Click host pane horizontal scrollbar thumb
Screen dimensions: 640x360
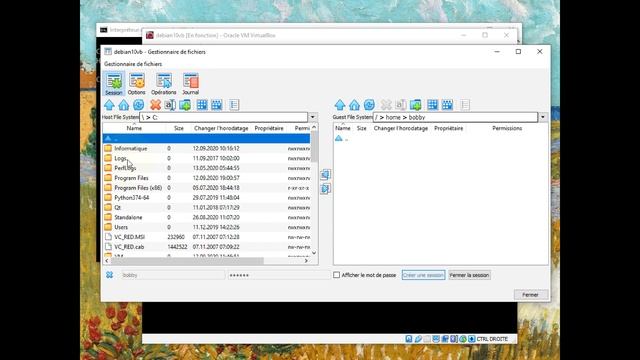(x=187, y=260)
